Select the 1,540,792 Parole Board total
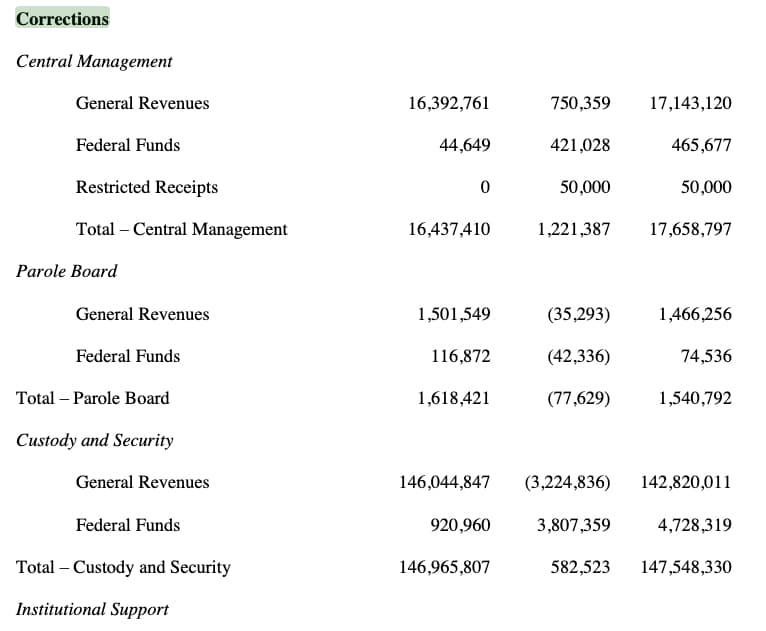 click(695, 399)
